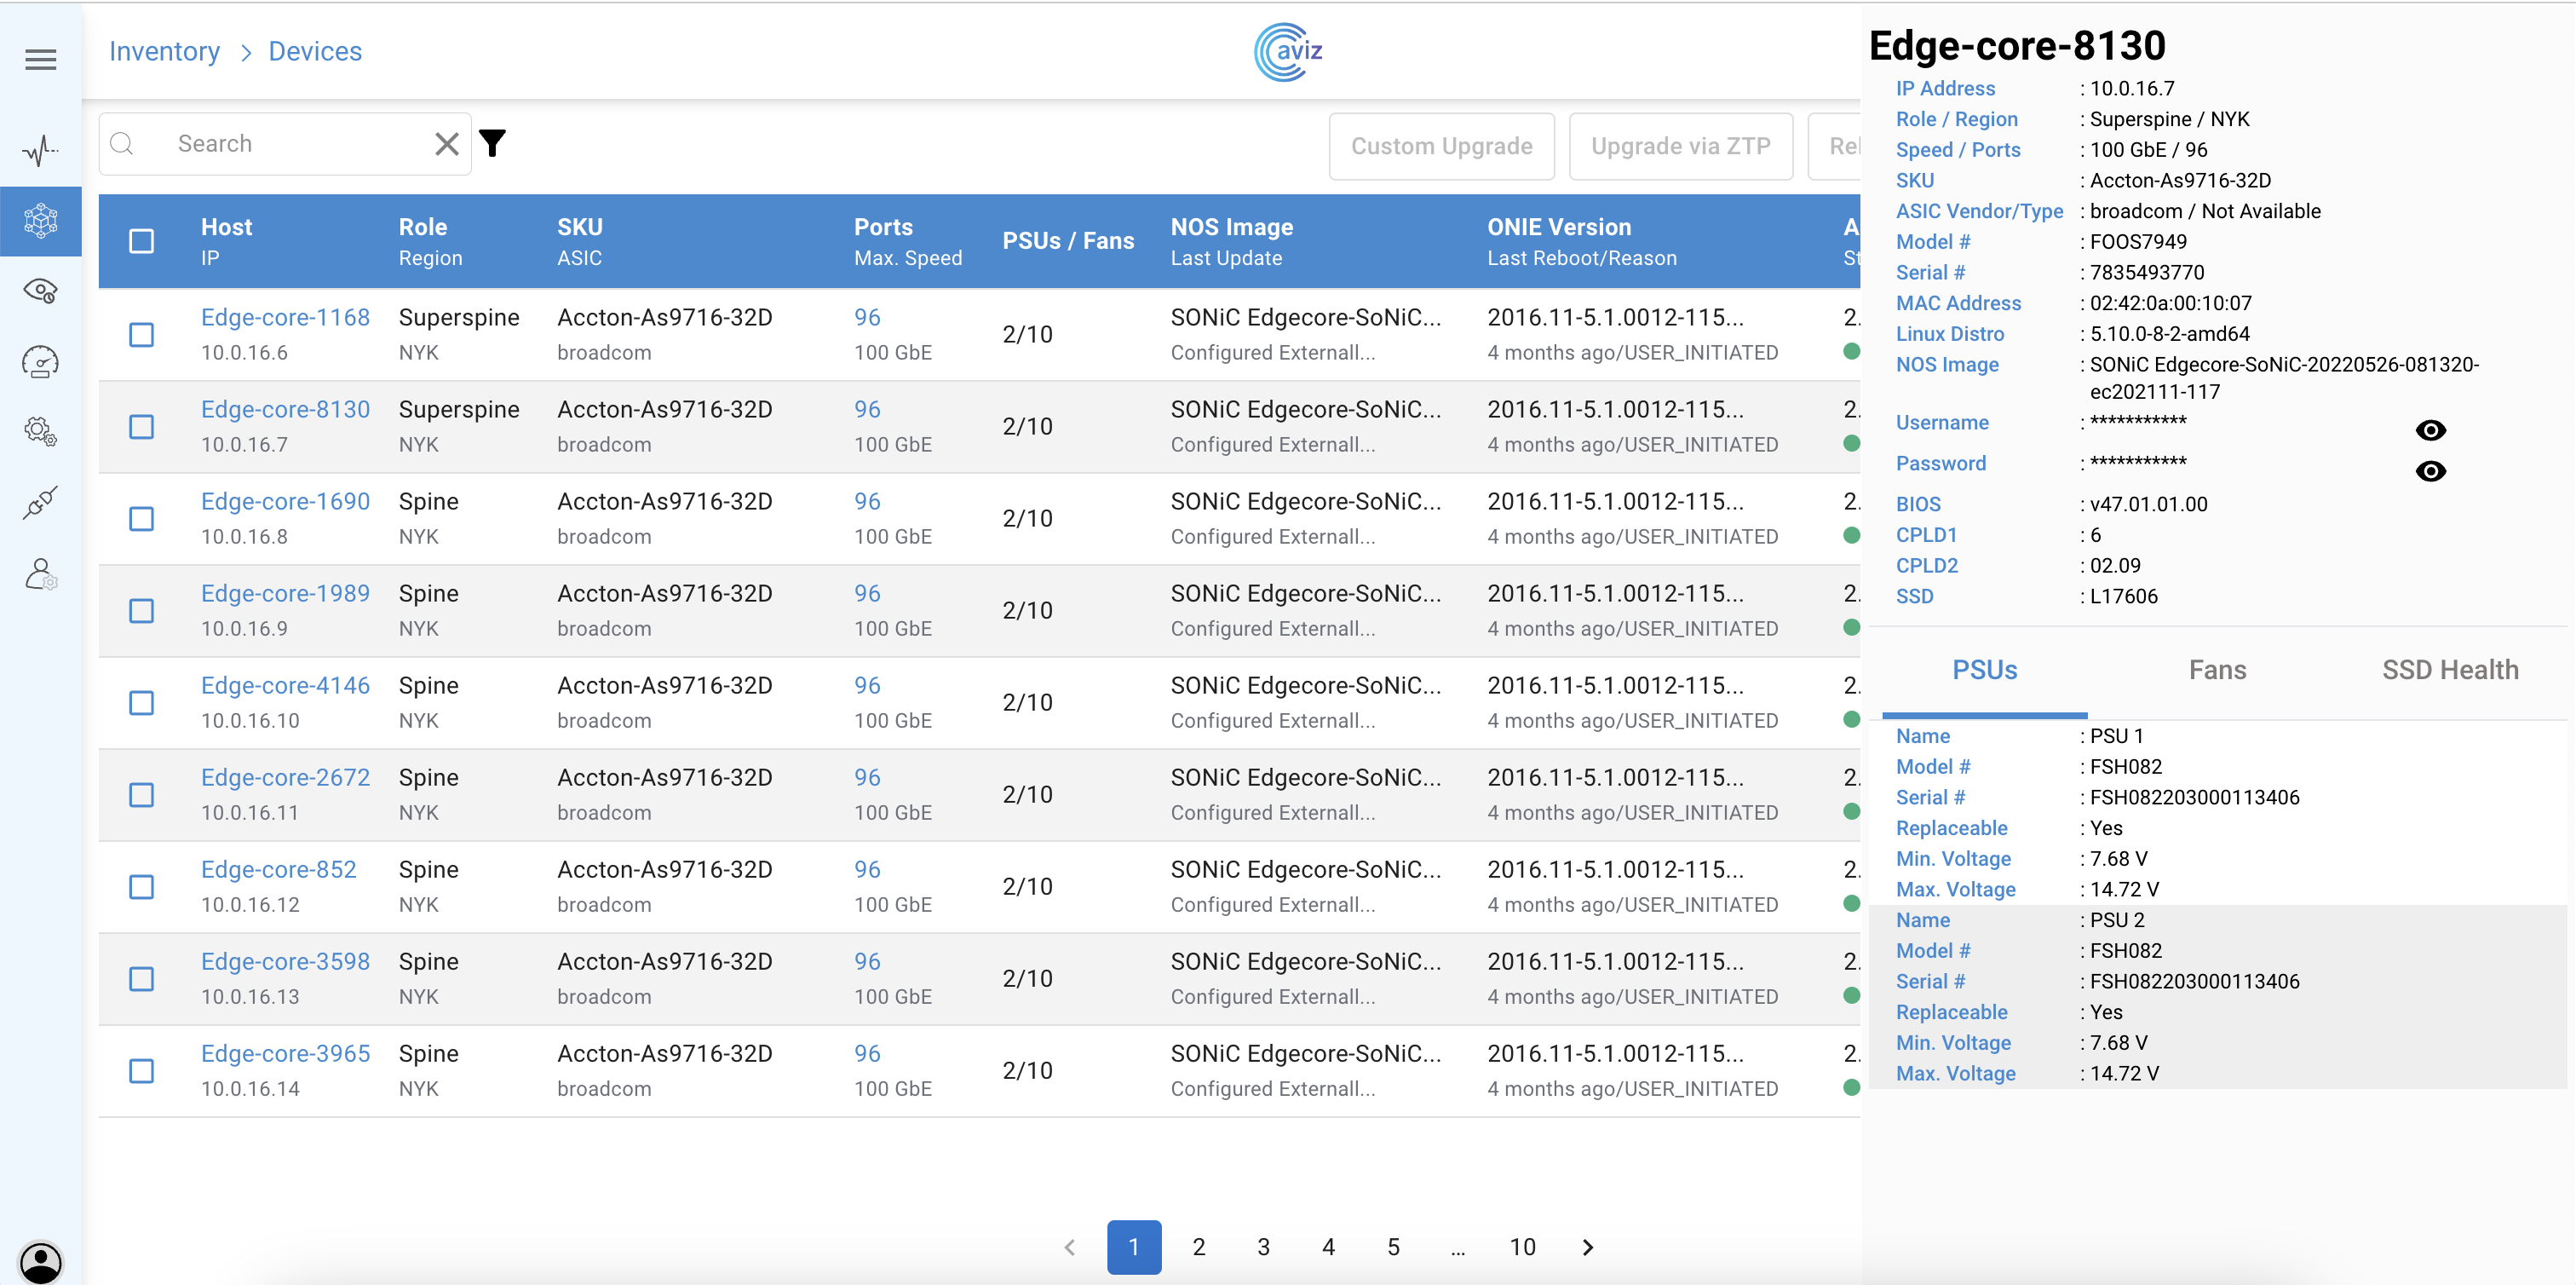Switch to the Fans tab
The height and width of the screenshot is (1285, 2576).
click(2217, 670)
